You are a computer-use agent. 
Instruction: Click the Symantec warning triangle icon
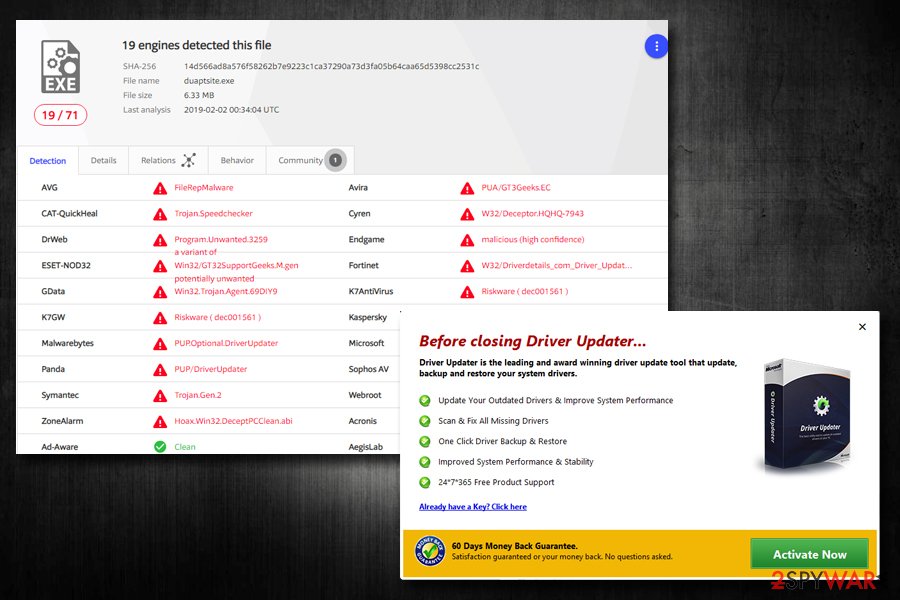[x=160, y=396]
